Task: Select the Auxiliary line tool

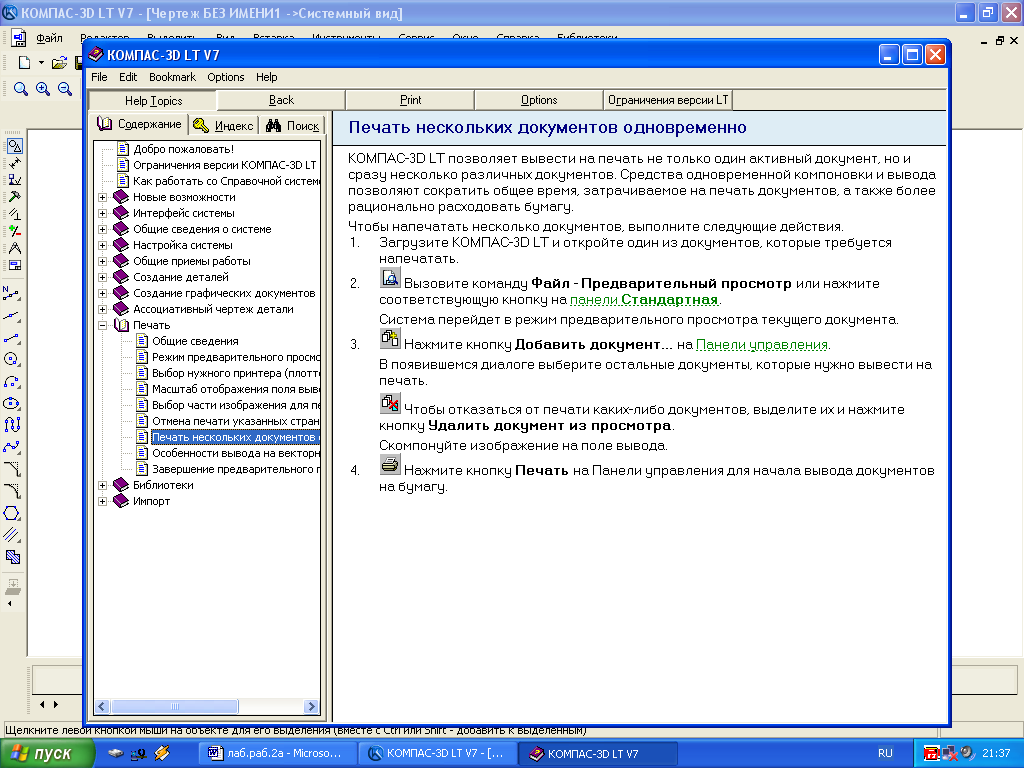Action: [x=12, y=315]
